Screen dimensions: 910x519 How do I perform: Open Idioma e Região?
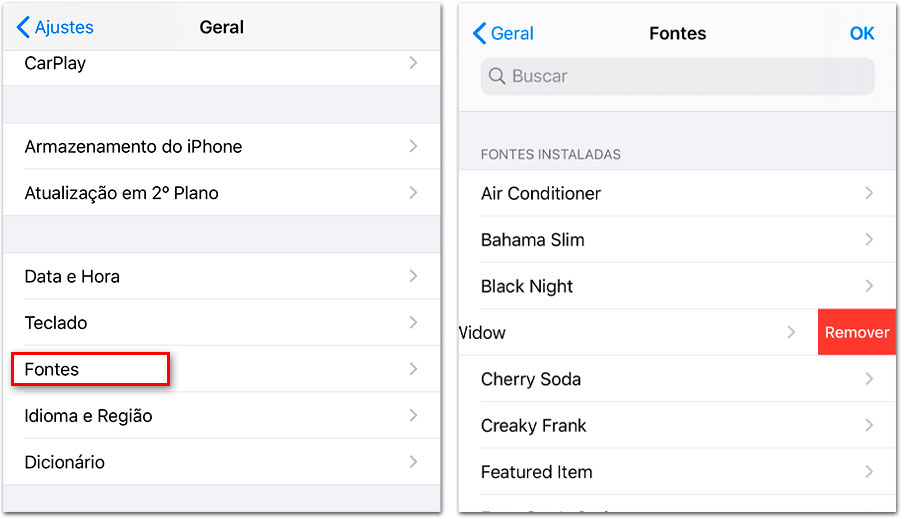pyautogui.click(x=221, y=416)
